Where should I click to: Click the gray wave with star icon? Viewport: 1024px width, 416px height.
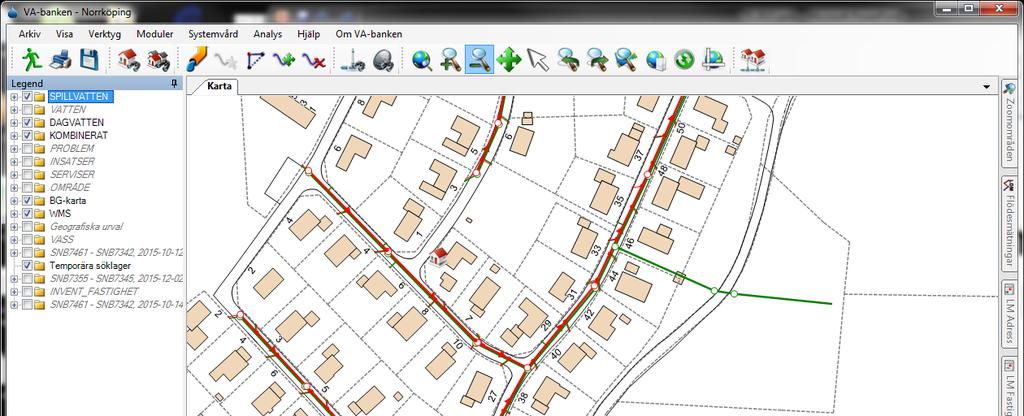pos(226,61)
